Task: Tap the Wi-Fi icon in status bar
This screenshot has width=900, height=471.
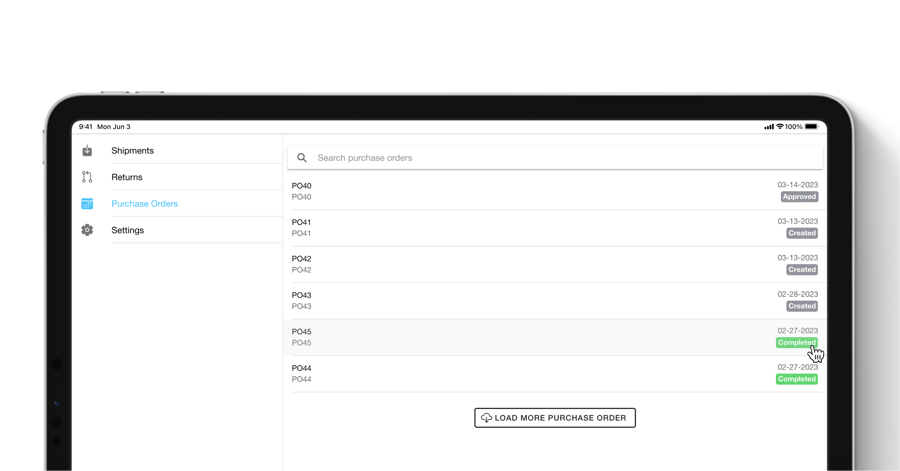Action: pos(780,127)
